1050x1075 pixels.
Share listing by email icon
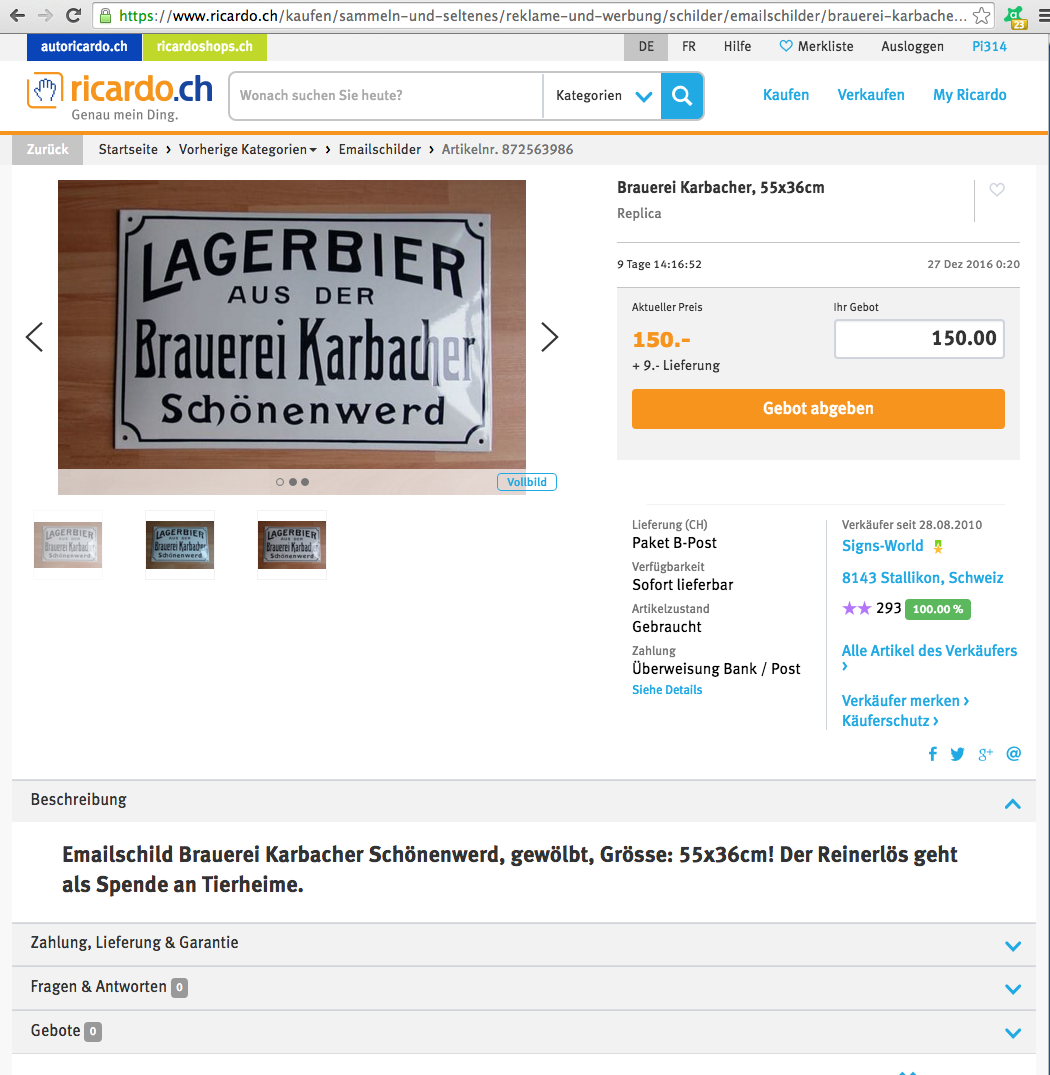click(1014, 754)
